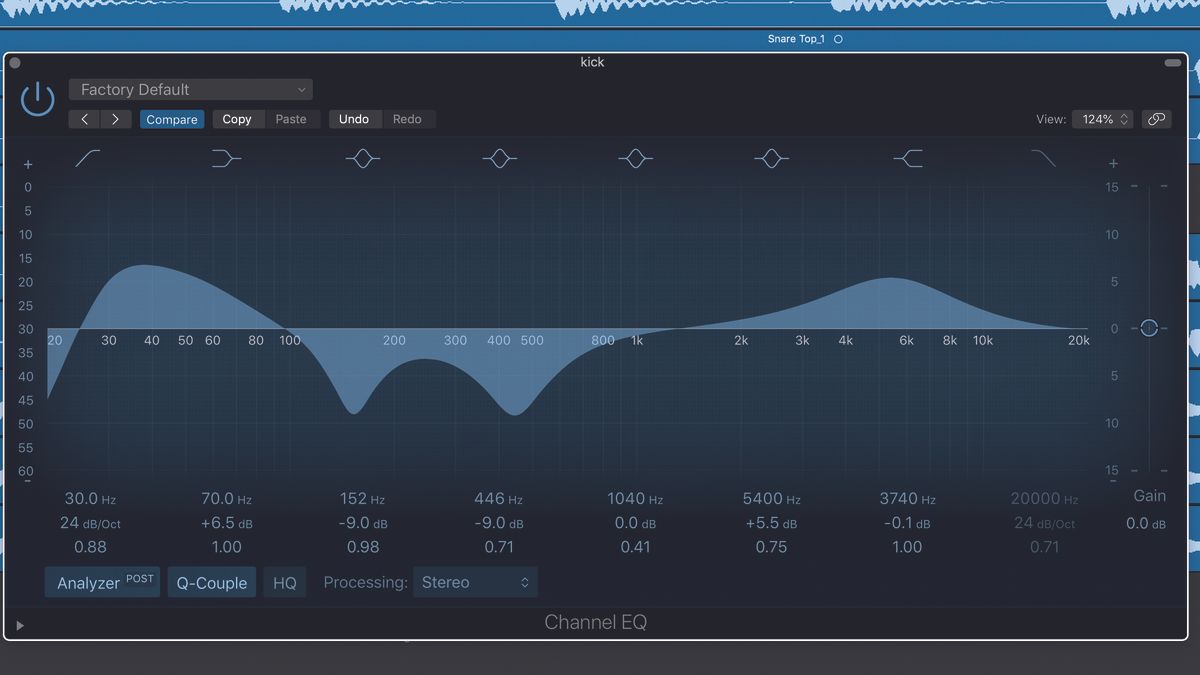The image size is (1200, 675).
Task: Open the Processing Stereo dropdown
Action: [x=475, y=582]
